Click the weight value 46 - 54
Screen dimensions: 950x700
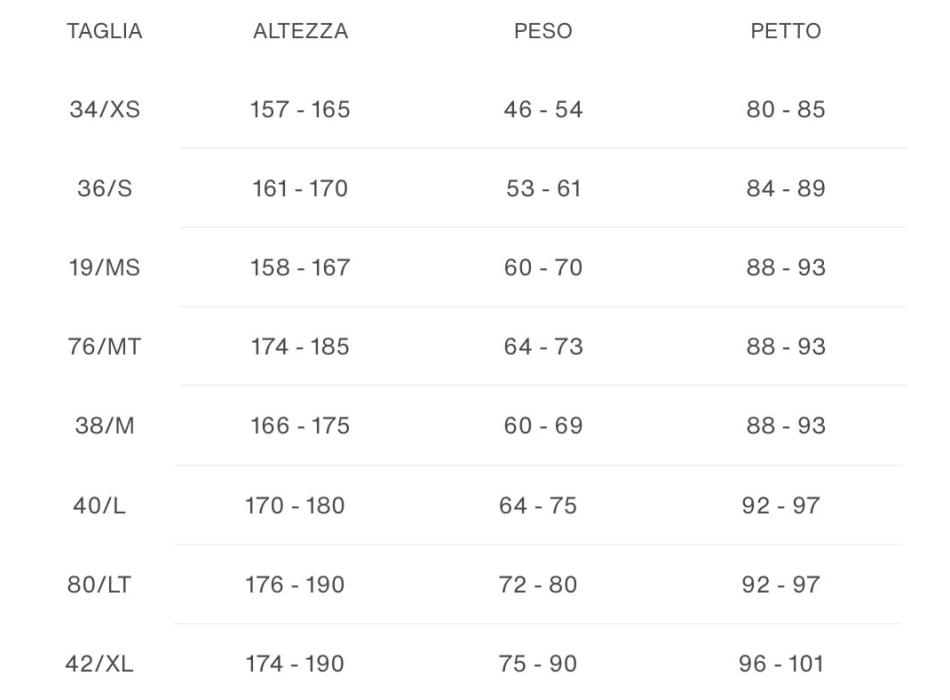point(542,110)
